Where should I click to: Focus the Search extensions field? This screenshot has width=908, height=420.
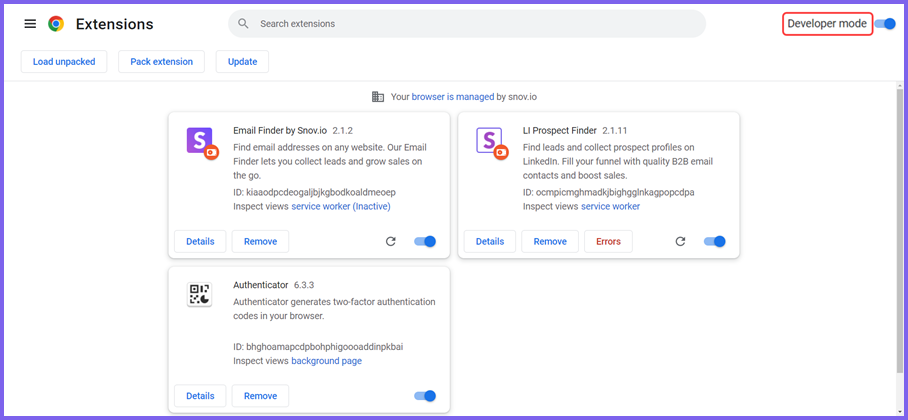467,24
